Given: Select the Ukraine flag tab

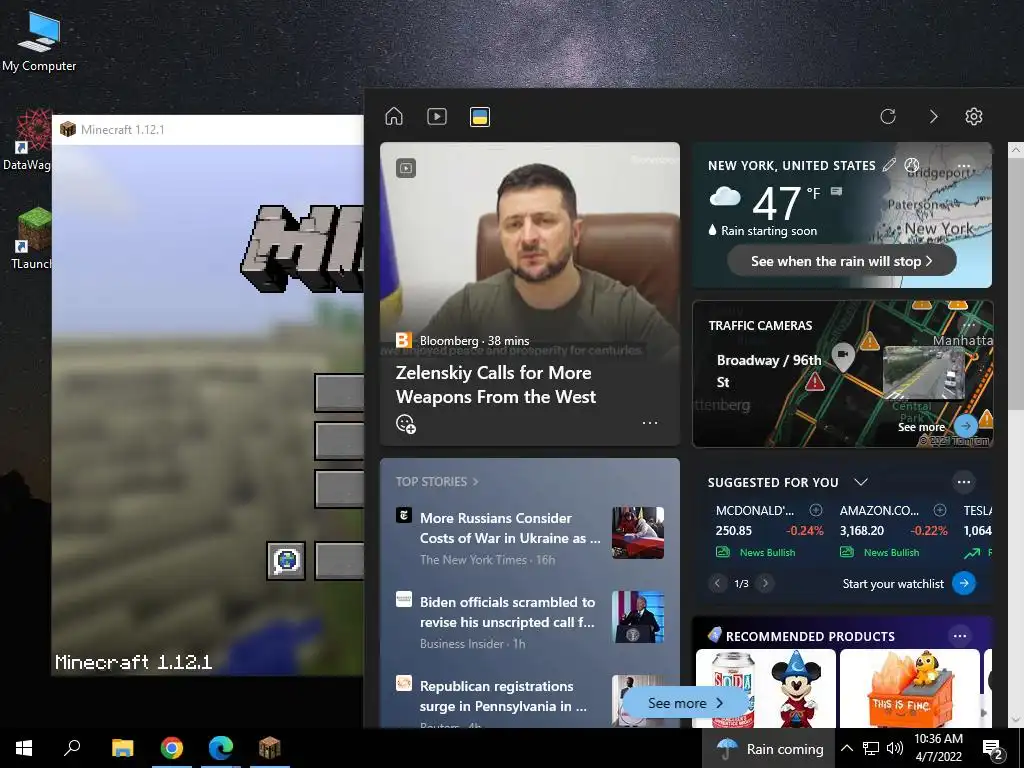Looking at the screenshot, I should pyautogui.click(x=480, y=117).
